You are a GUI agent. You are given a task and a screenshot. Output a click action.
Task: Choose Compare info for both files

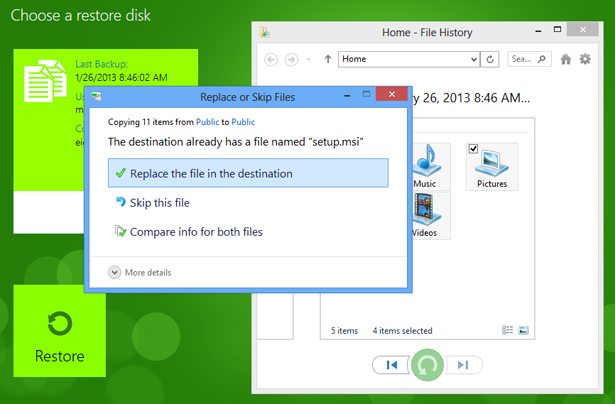point(195,232)
